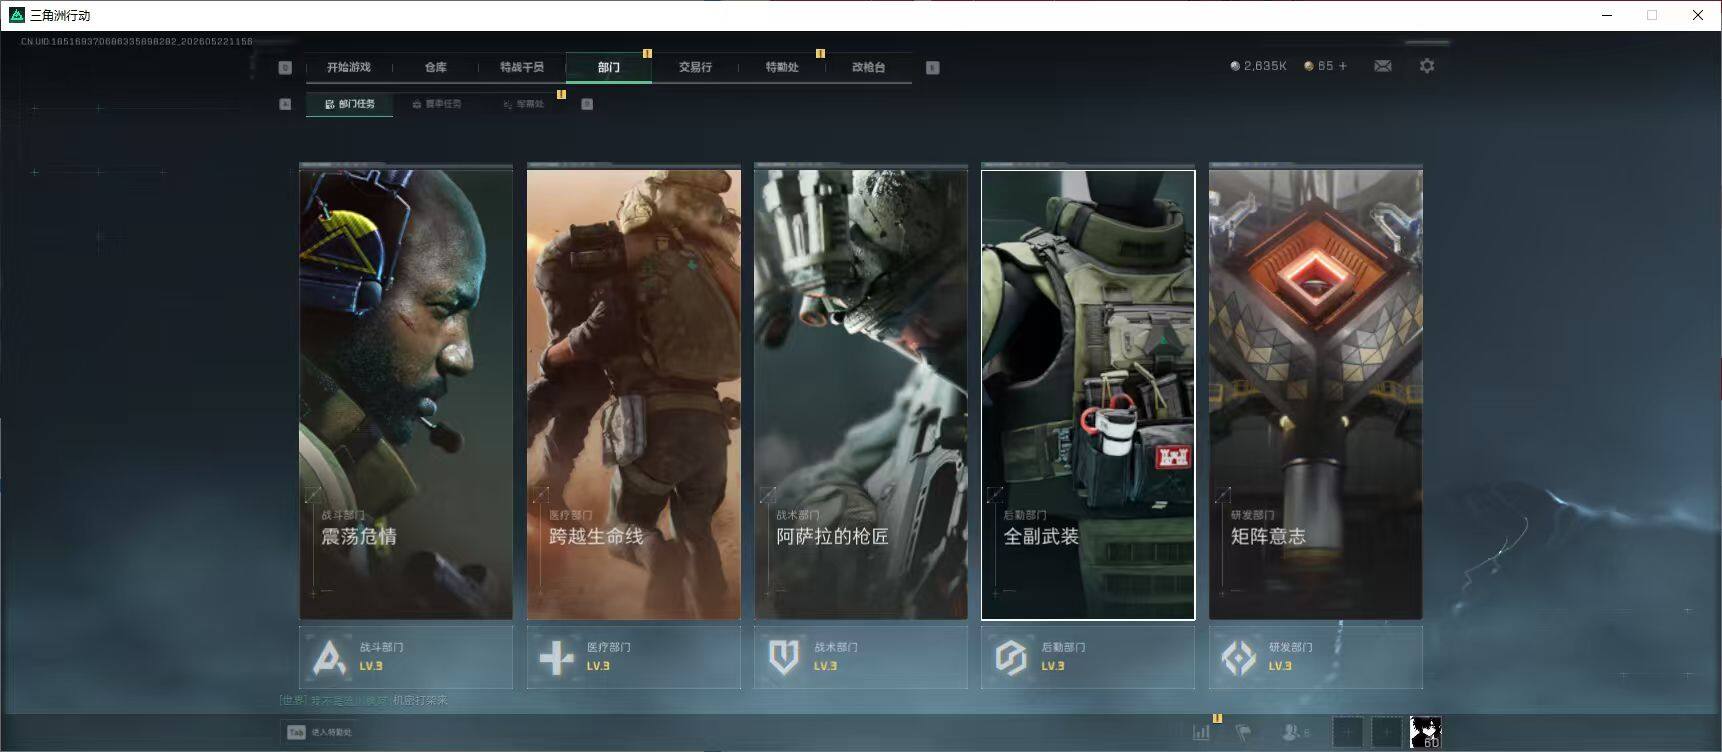The image size is (1722, 752).
Task: Click the 战术部门 shield icon
Action: 783,657
